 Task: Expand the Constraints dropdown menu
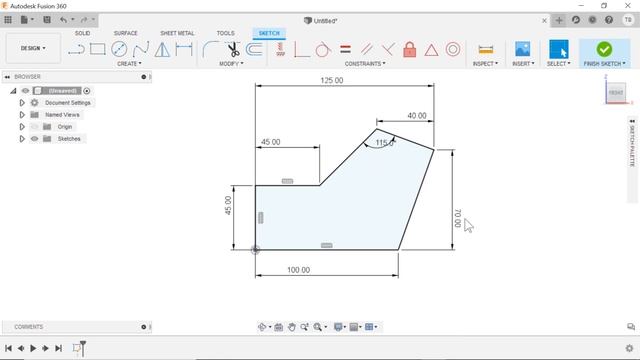(x=365, y=64)
